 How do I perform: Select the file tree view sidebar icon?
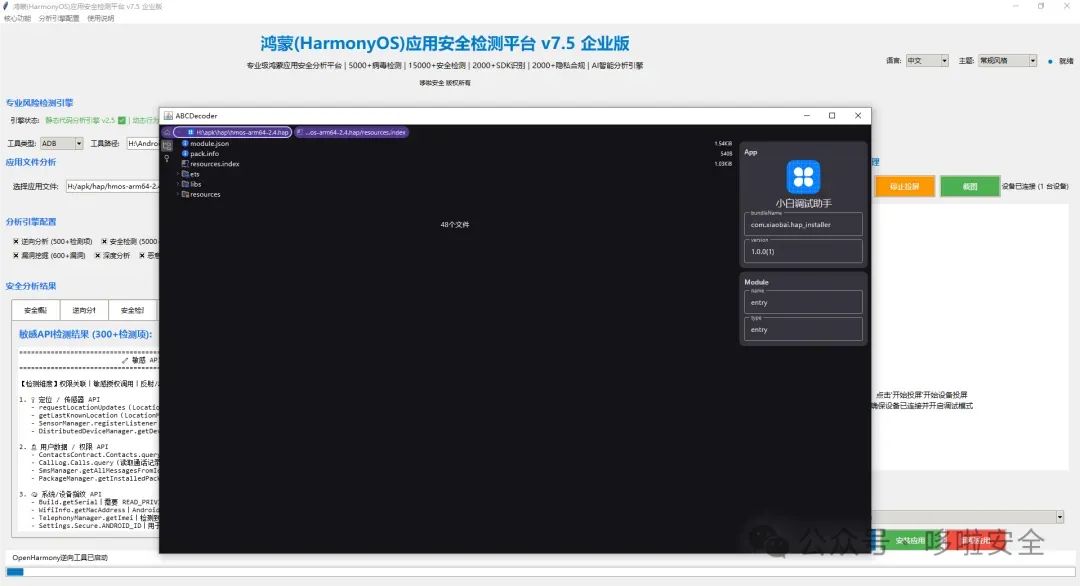click(167, 145)
